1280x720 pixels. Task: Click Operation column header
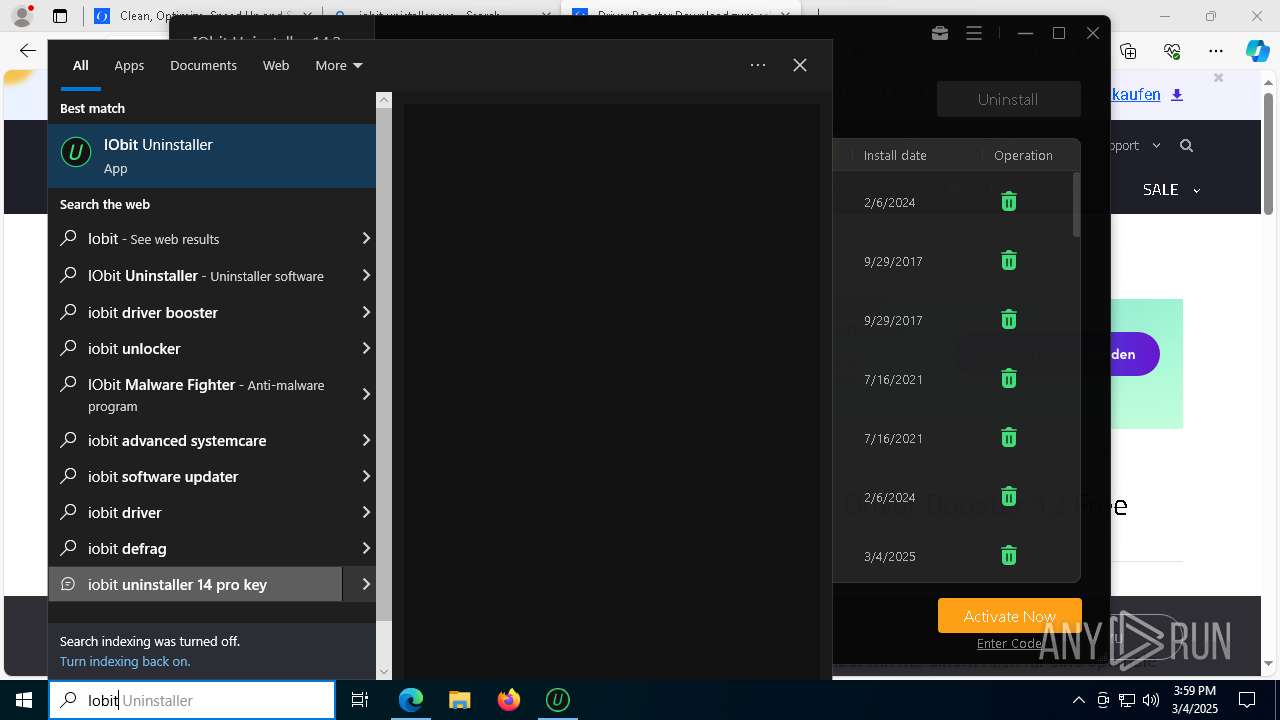(x=1023, y=155)
